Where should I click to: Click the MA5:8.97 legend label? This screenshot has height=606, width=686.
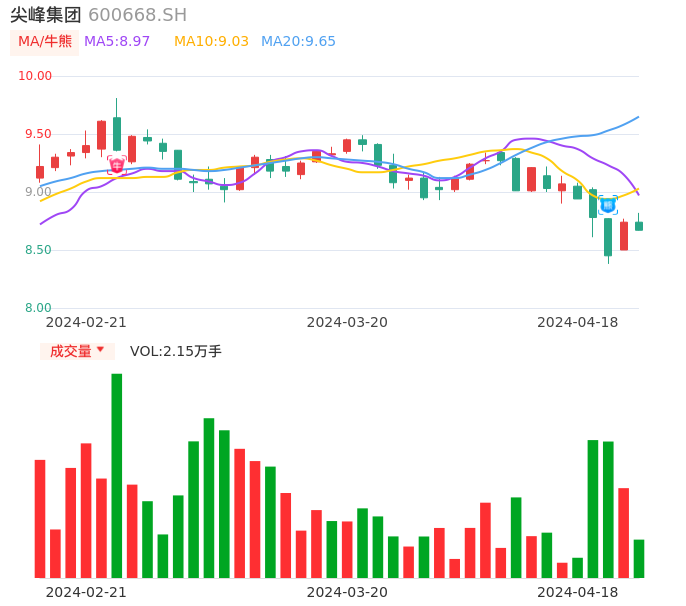click(x=117, y=42)
